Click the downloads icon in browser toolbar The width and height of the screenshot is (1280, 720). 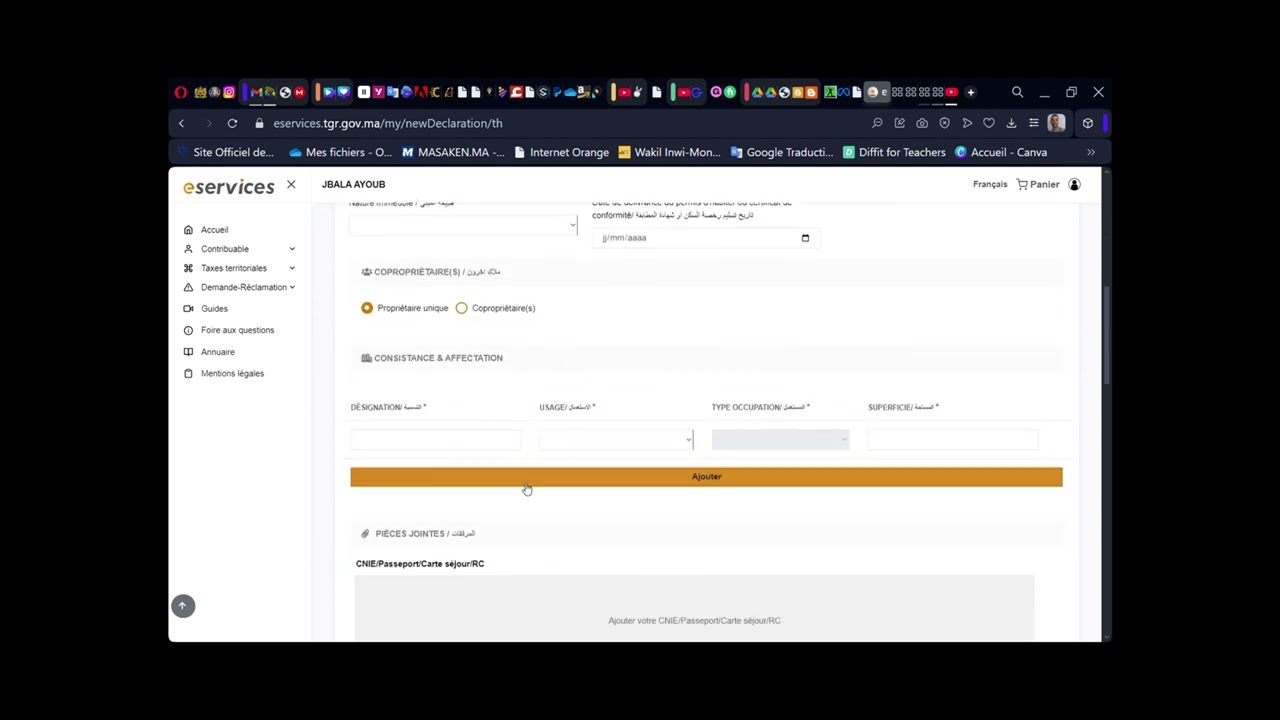click(x=1011, y=123)
